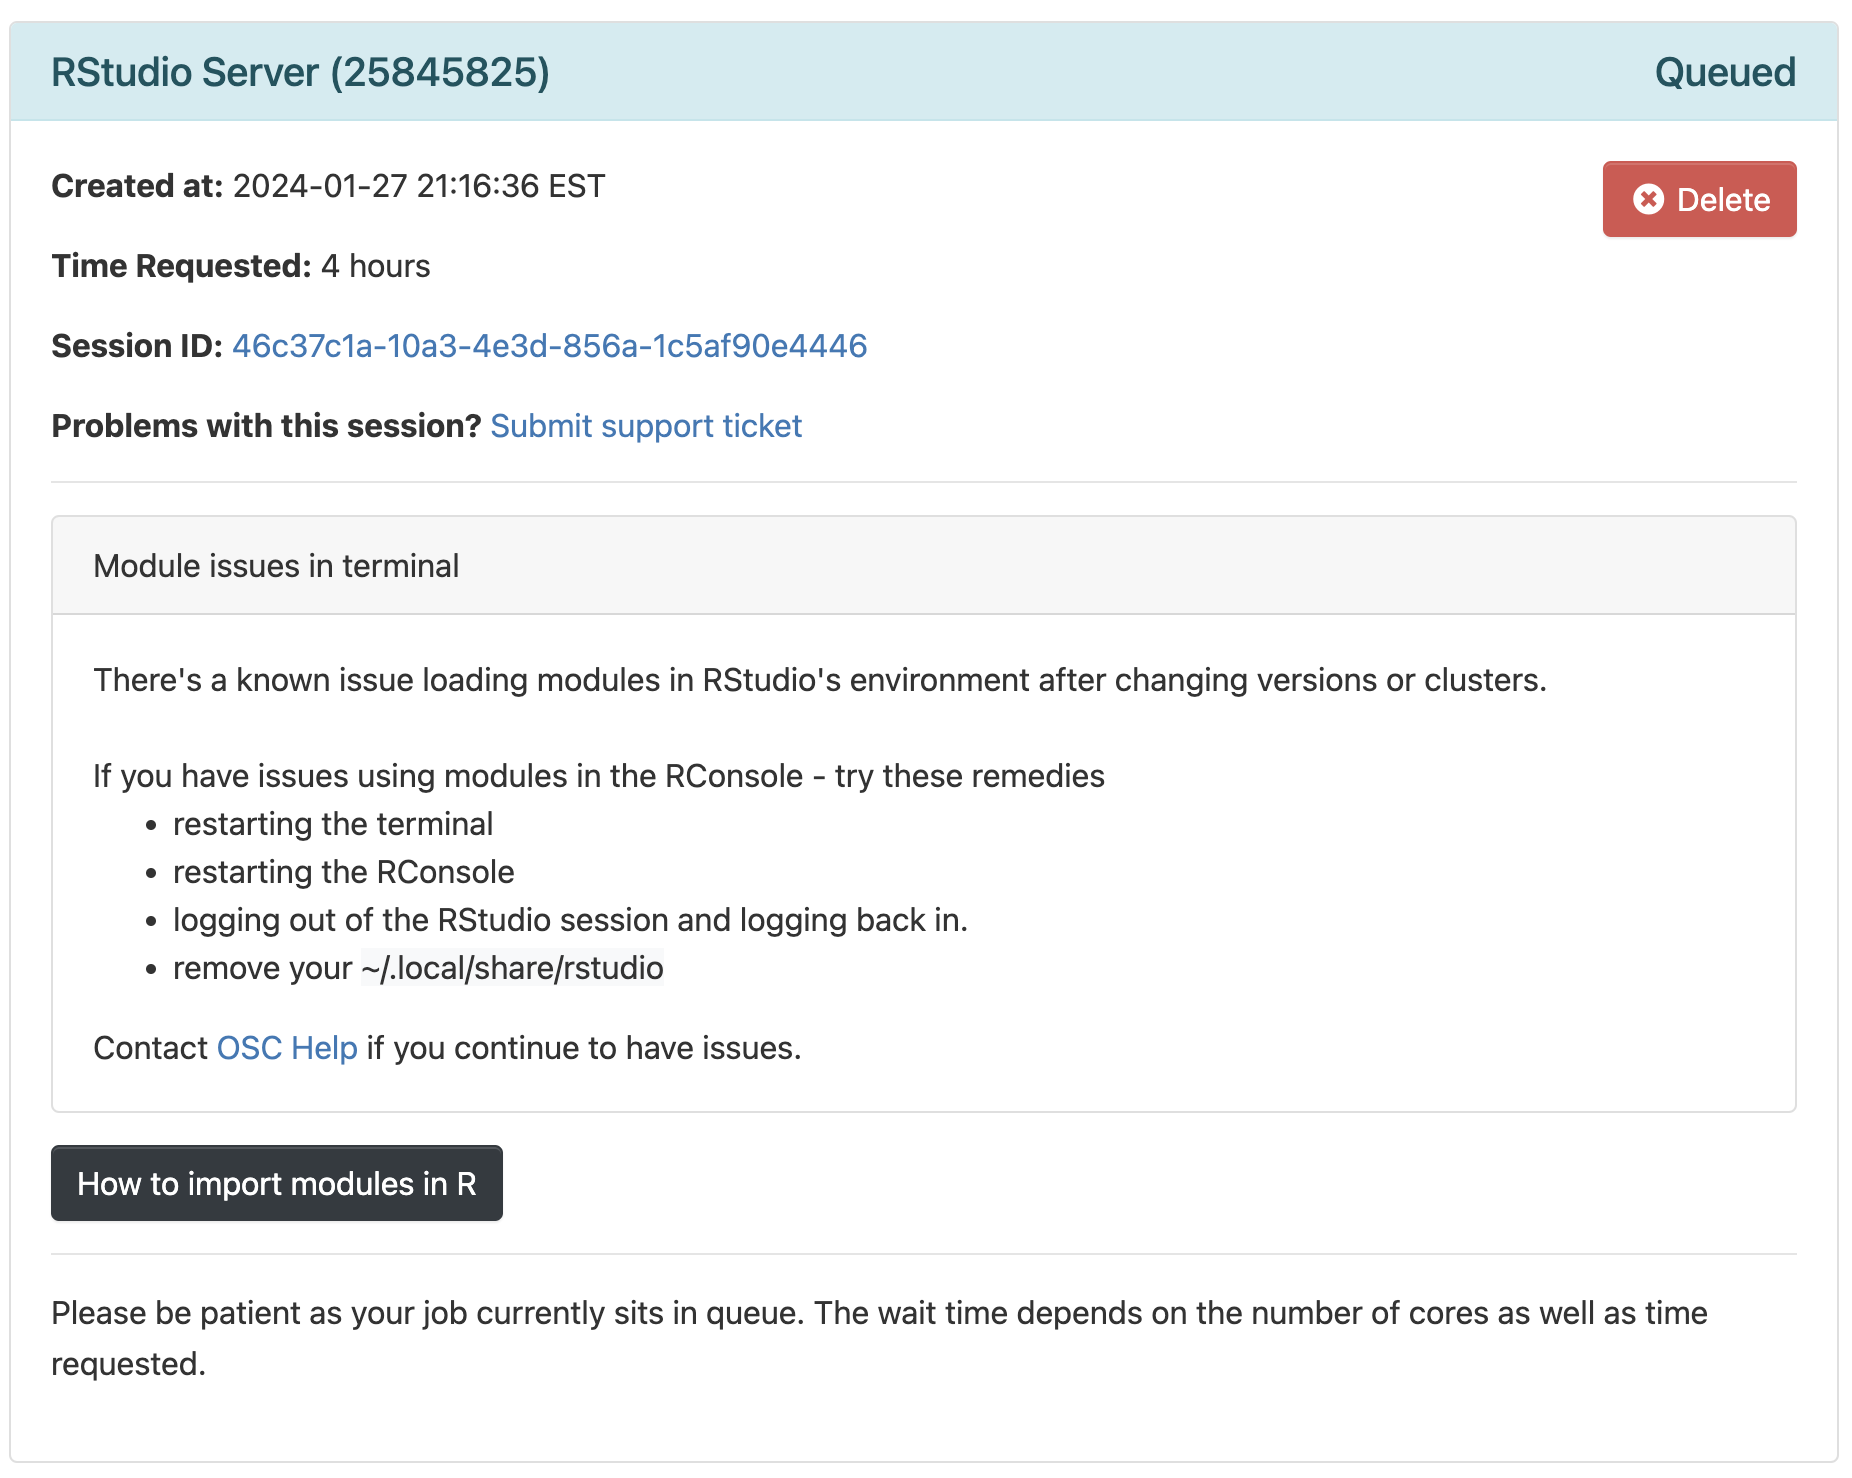Click the restarting the terminal bullet

point(333,824)
